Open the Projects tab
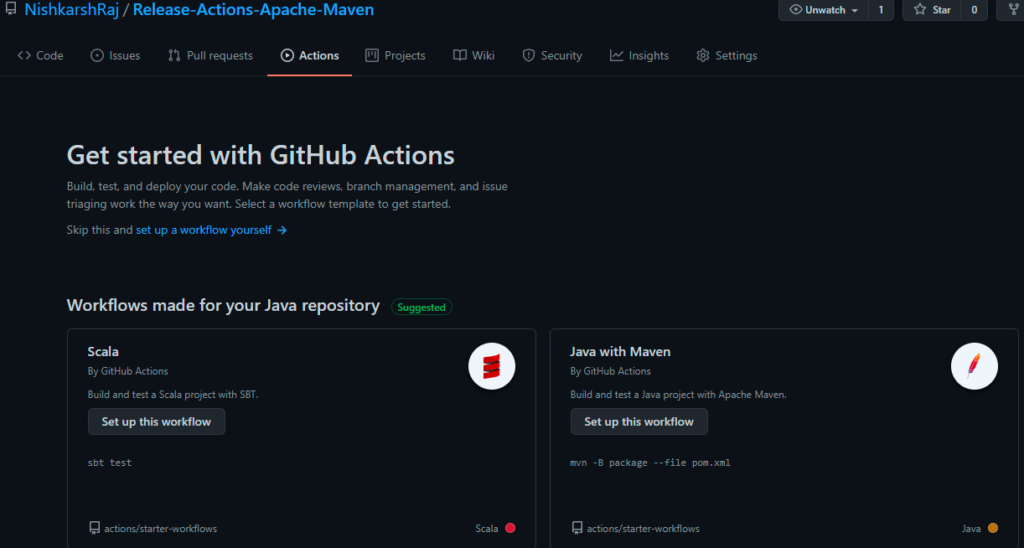1024x548 pixels. pos(395,56)
